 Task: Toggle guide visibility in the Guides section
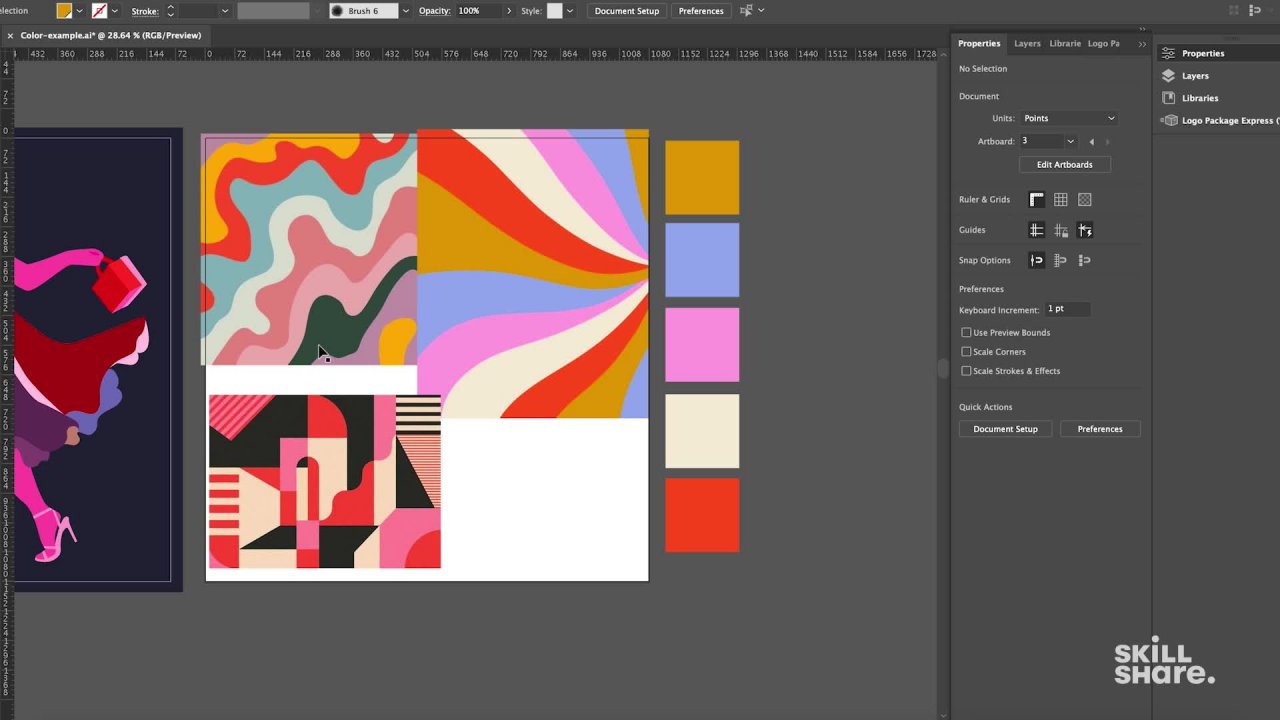click(1036, 230)
